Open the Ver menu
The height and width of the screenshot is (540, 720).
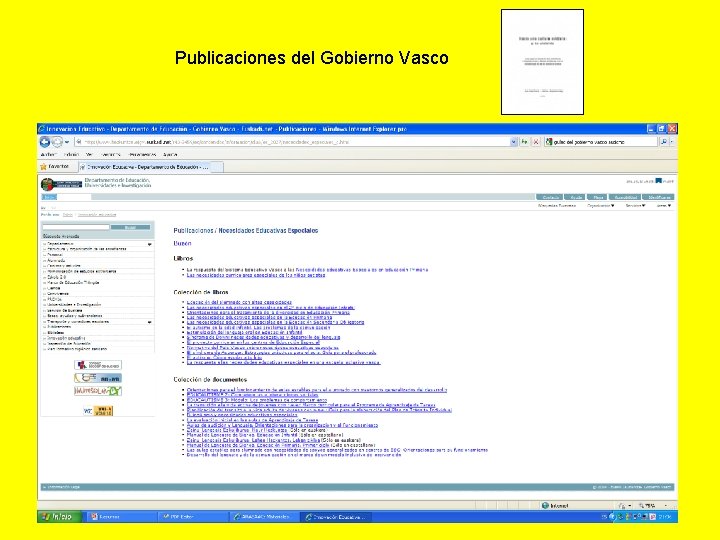click(x=90, y=155)
